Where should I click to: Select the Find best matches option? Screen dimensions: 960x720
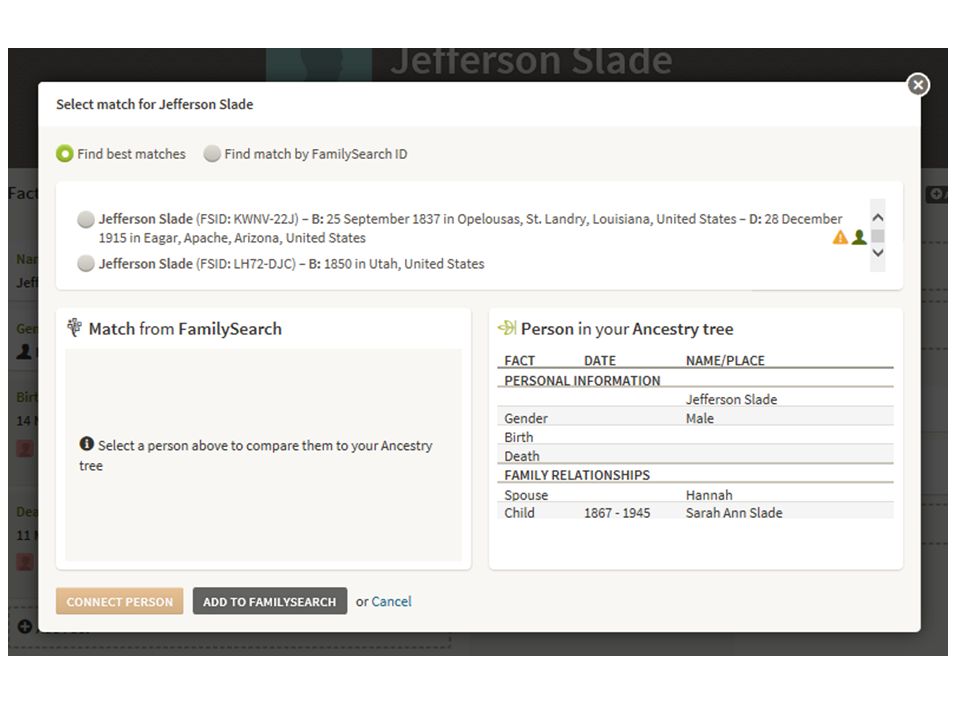[64, 154]
